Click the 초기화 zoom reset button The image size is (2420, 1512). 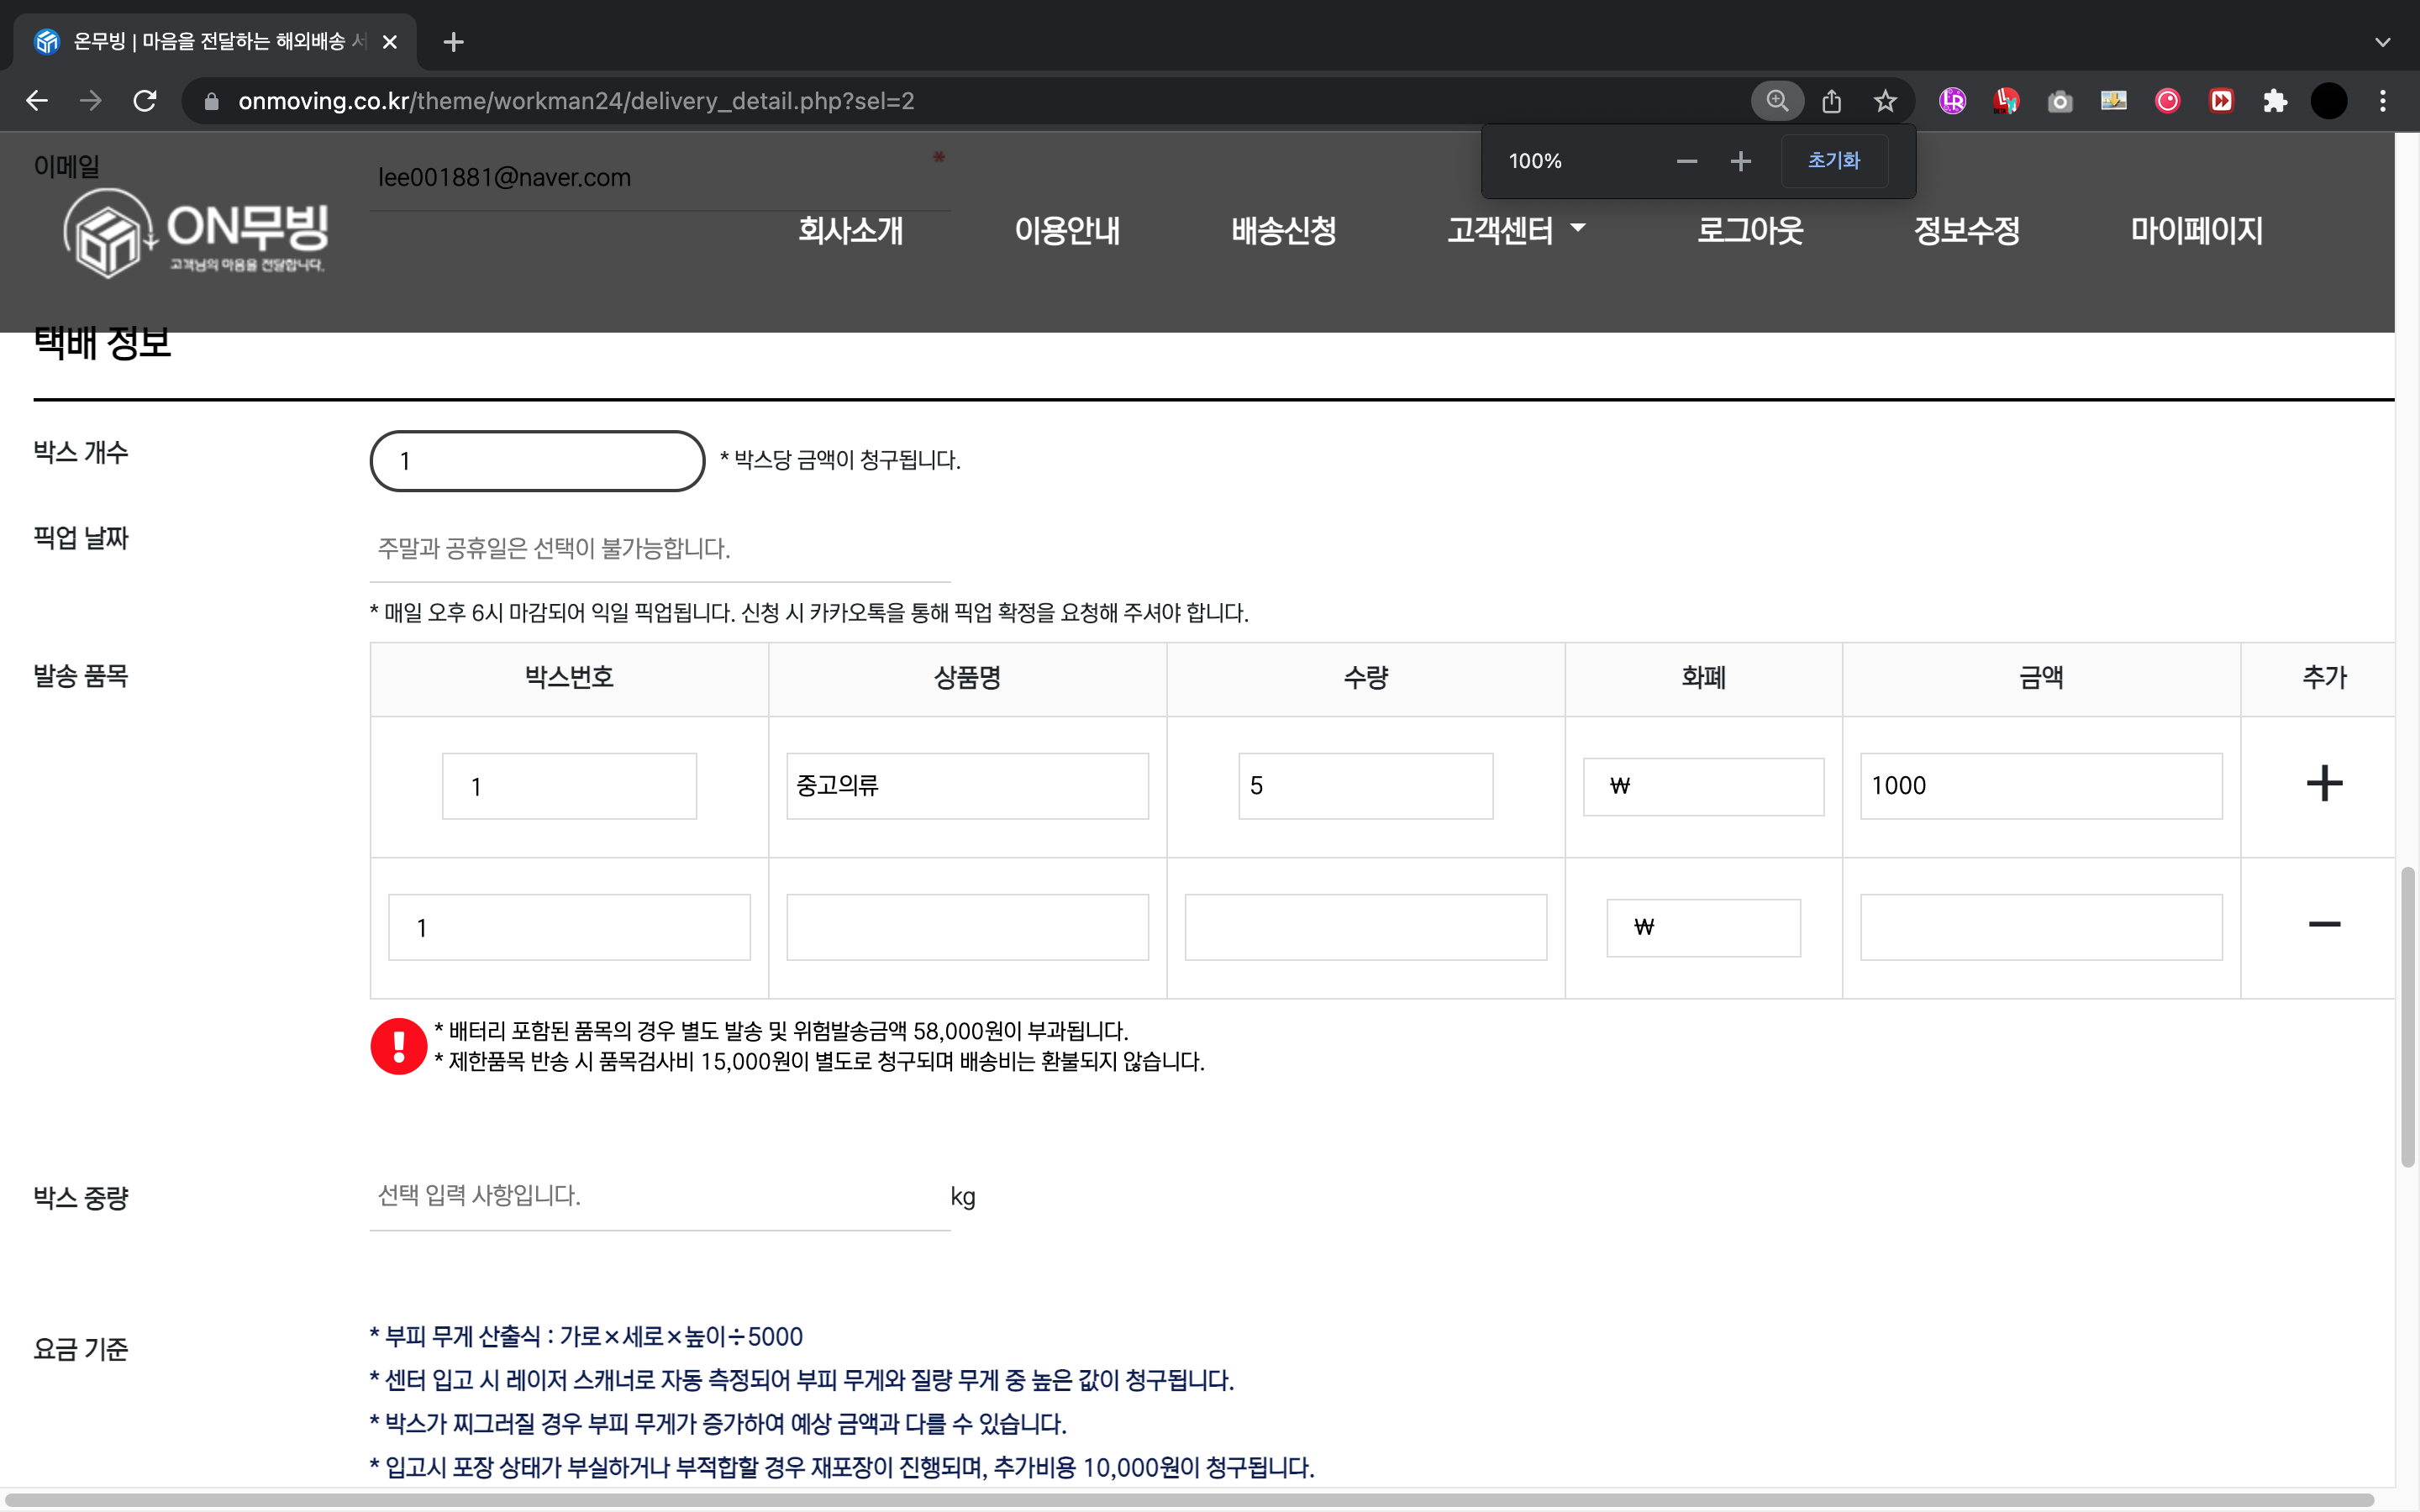pos(1833,161)
